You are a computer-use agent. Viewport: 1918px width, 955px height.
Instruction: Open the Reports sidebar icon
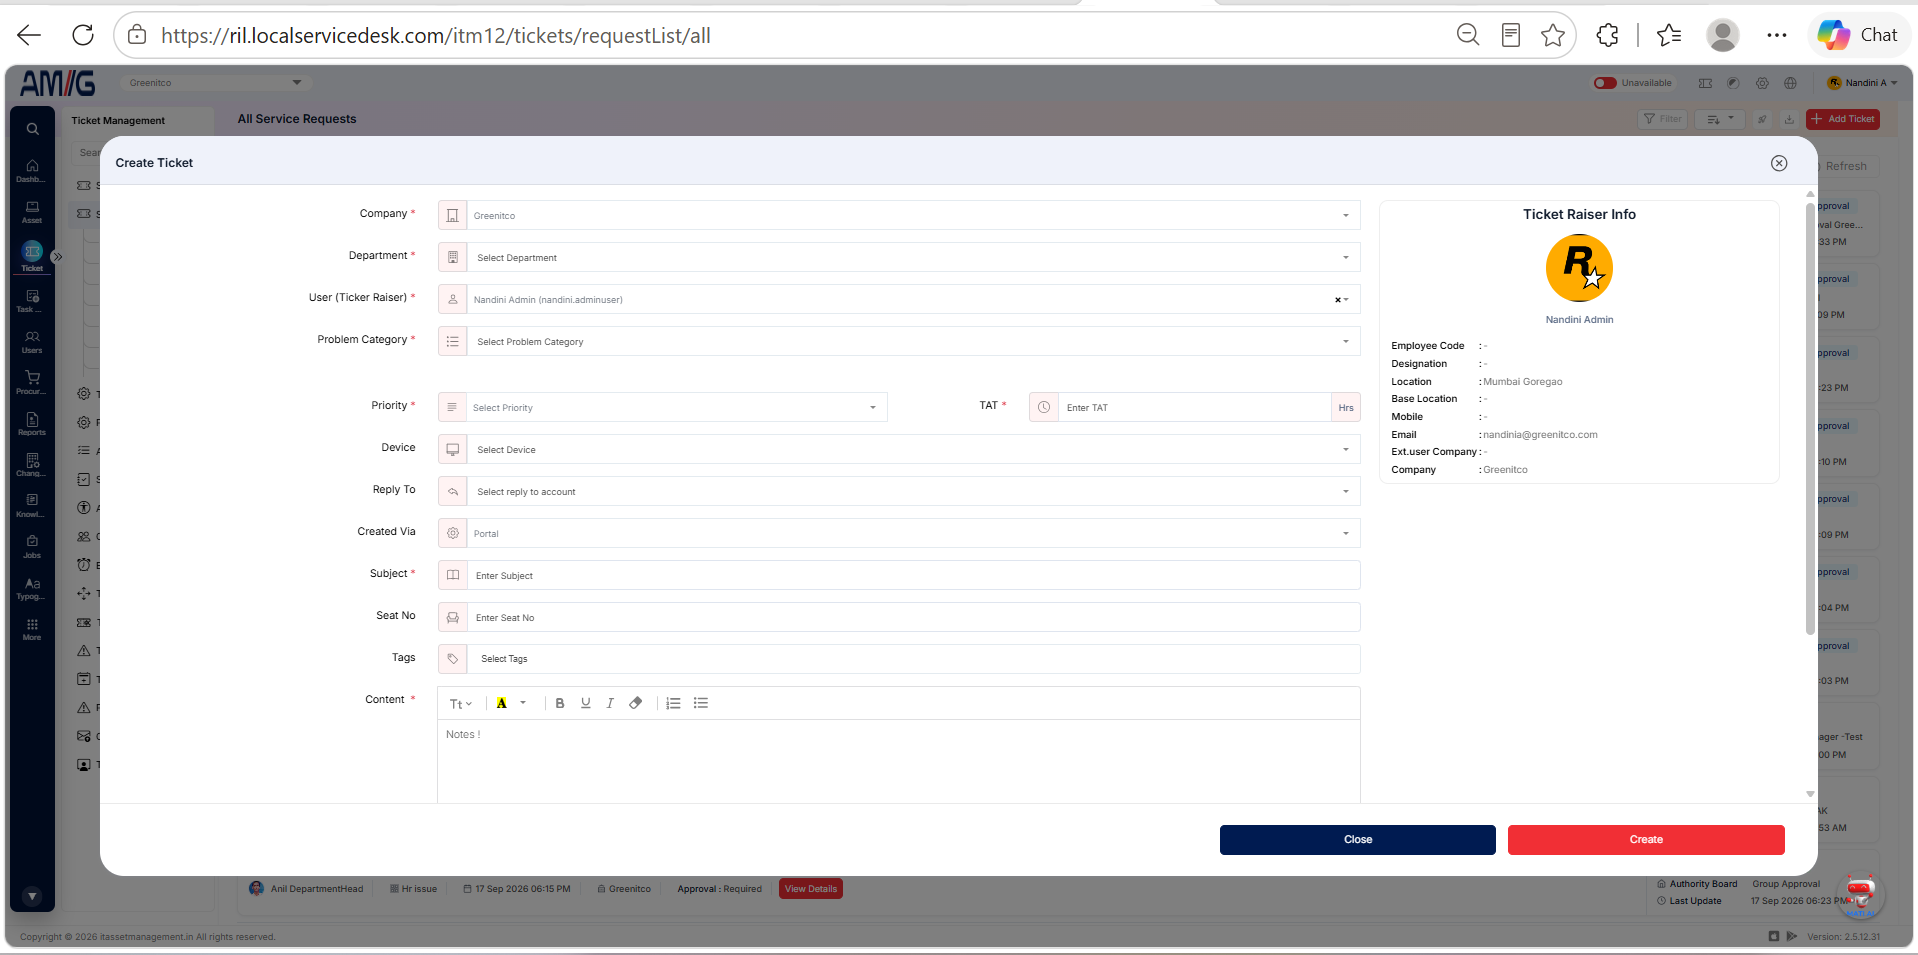(32, 424)
